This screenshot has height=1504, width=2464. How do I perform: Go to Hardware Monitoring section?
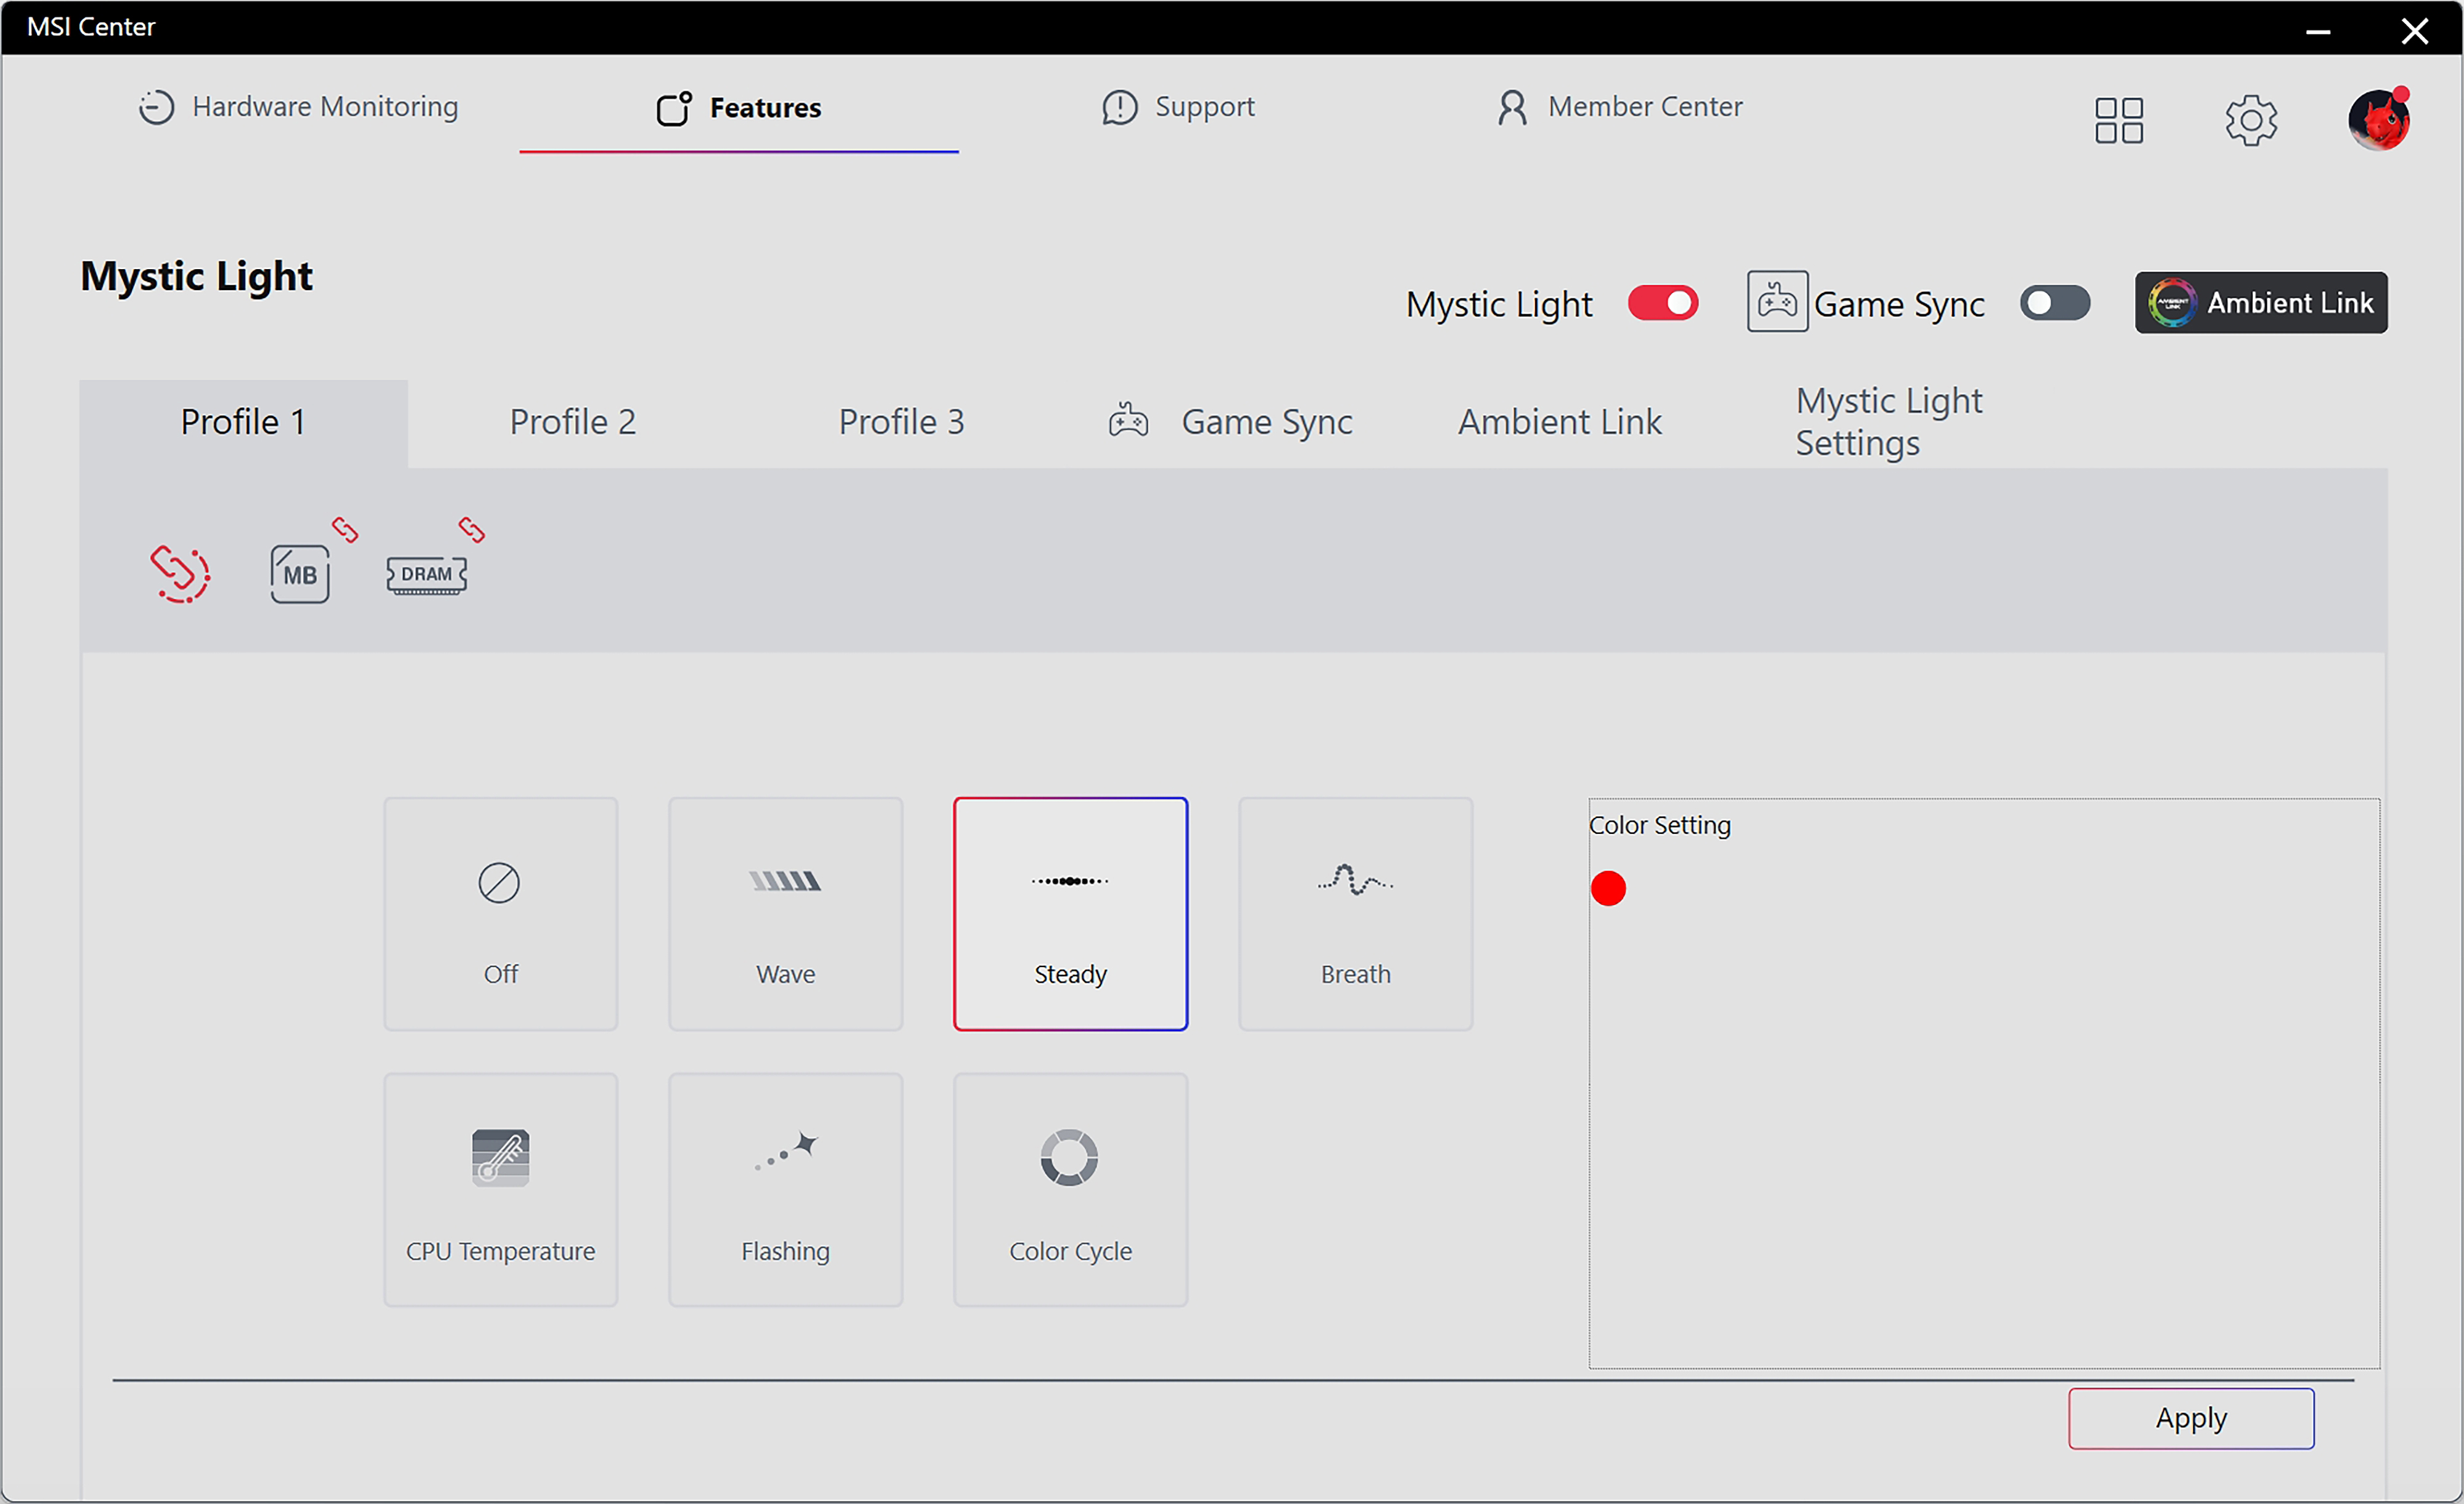pyautogui.click(x=298, y=107)
